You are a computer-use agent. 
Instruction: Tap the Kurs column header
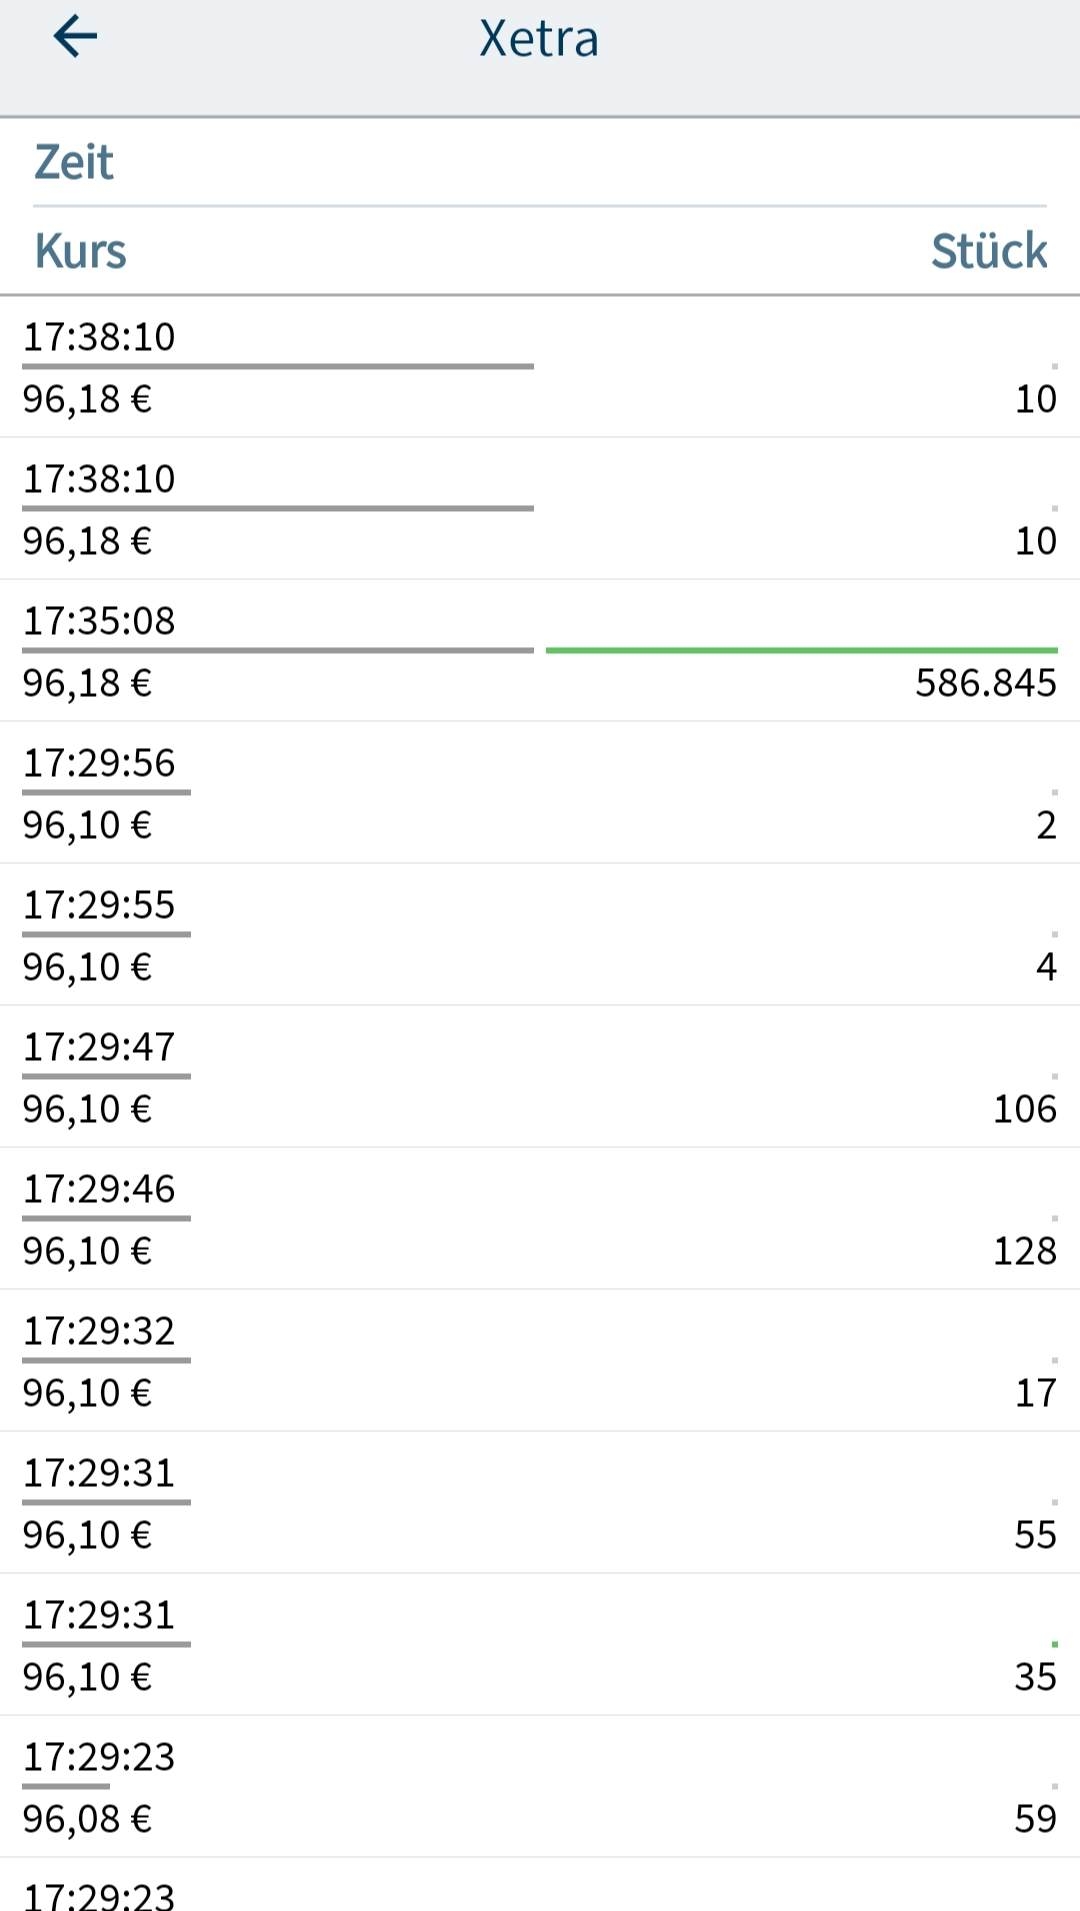coord(80,251)
